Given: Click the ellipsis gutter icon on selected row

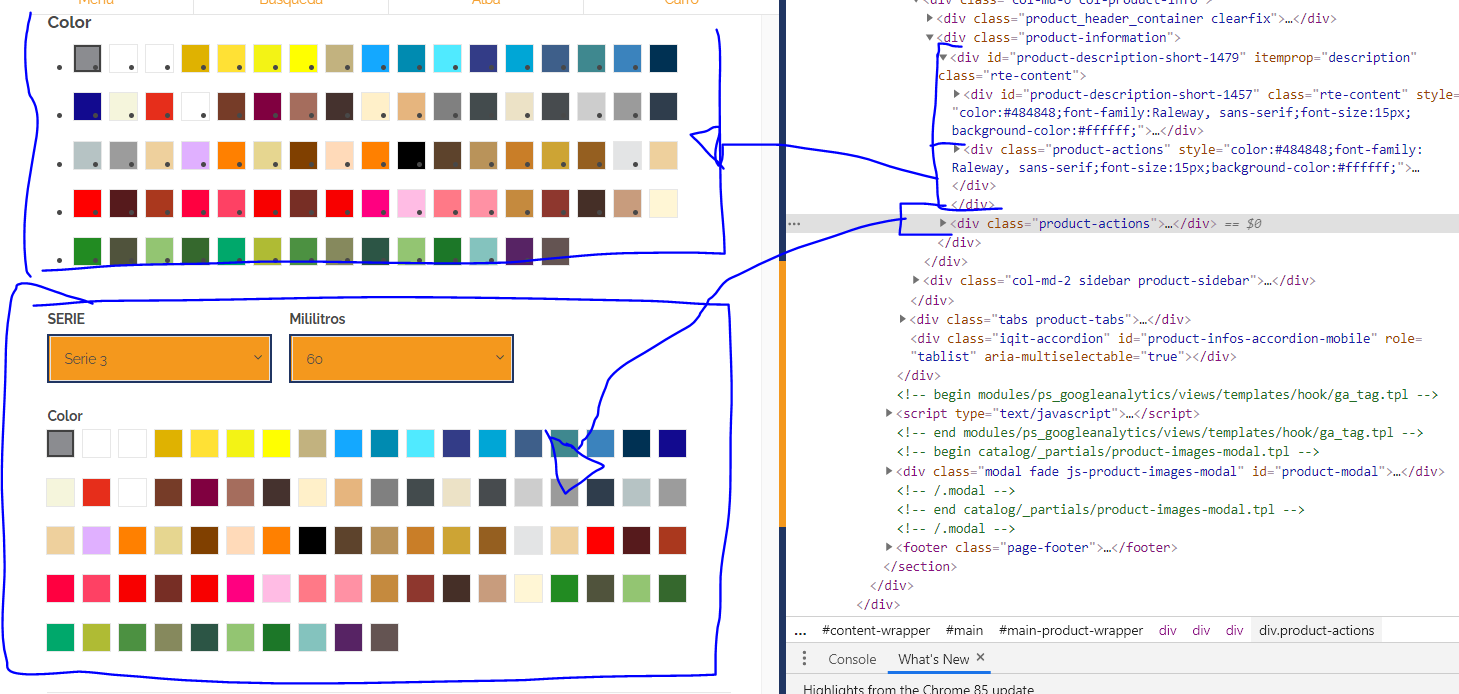Looking at the screenshot, I should point(794,223).
